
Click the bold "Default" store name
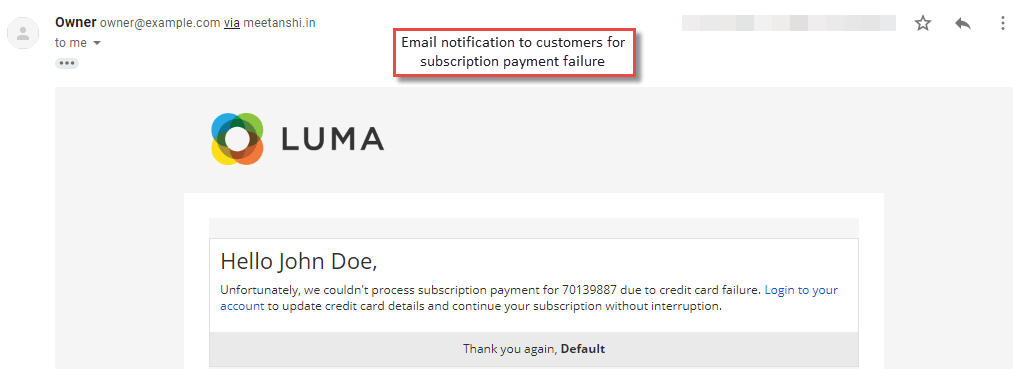coord(583,349)
